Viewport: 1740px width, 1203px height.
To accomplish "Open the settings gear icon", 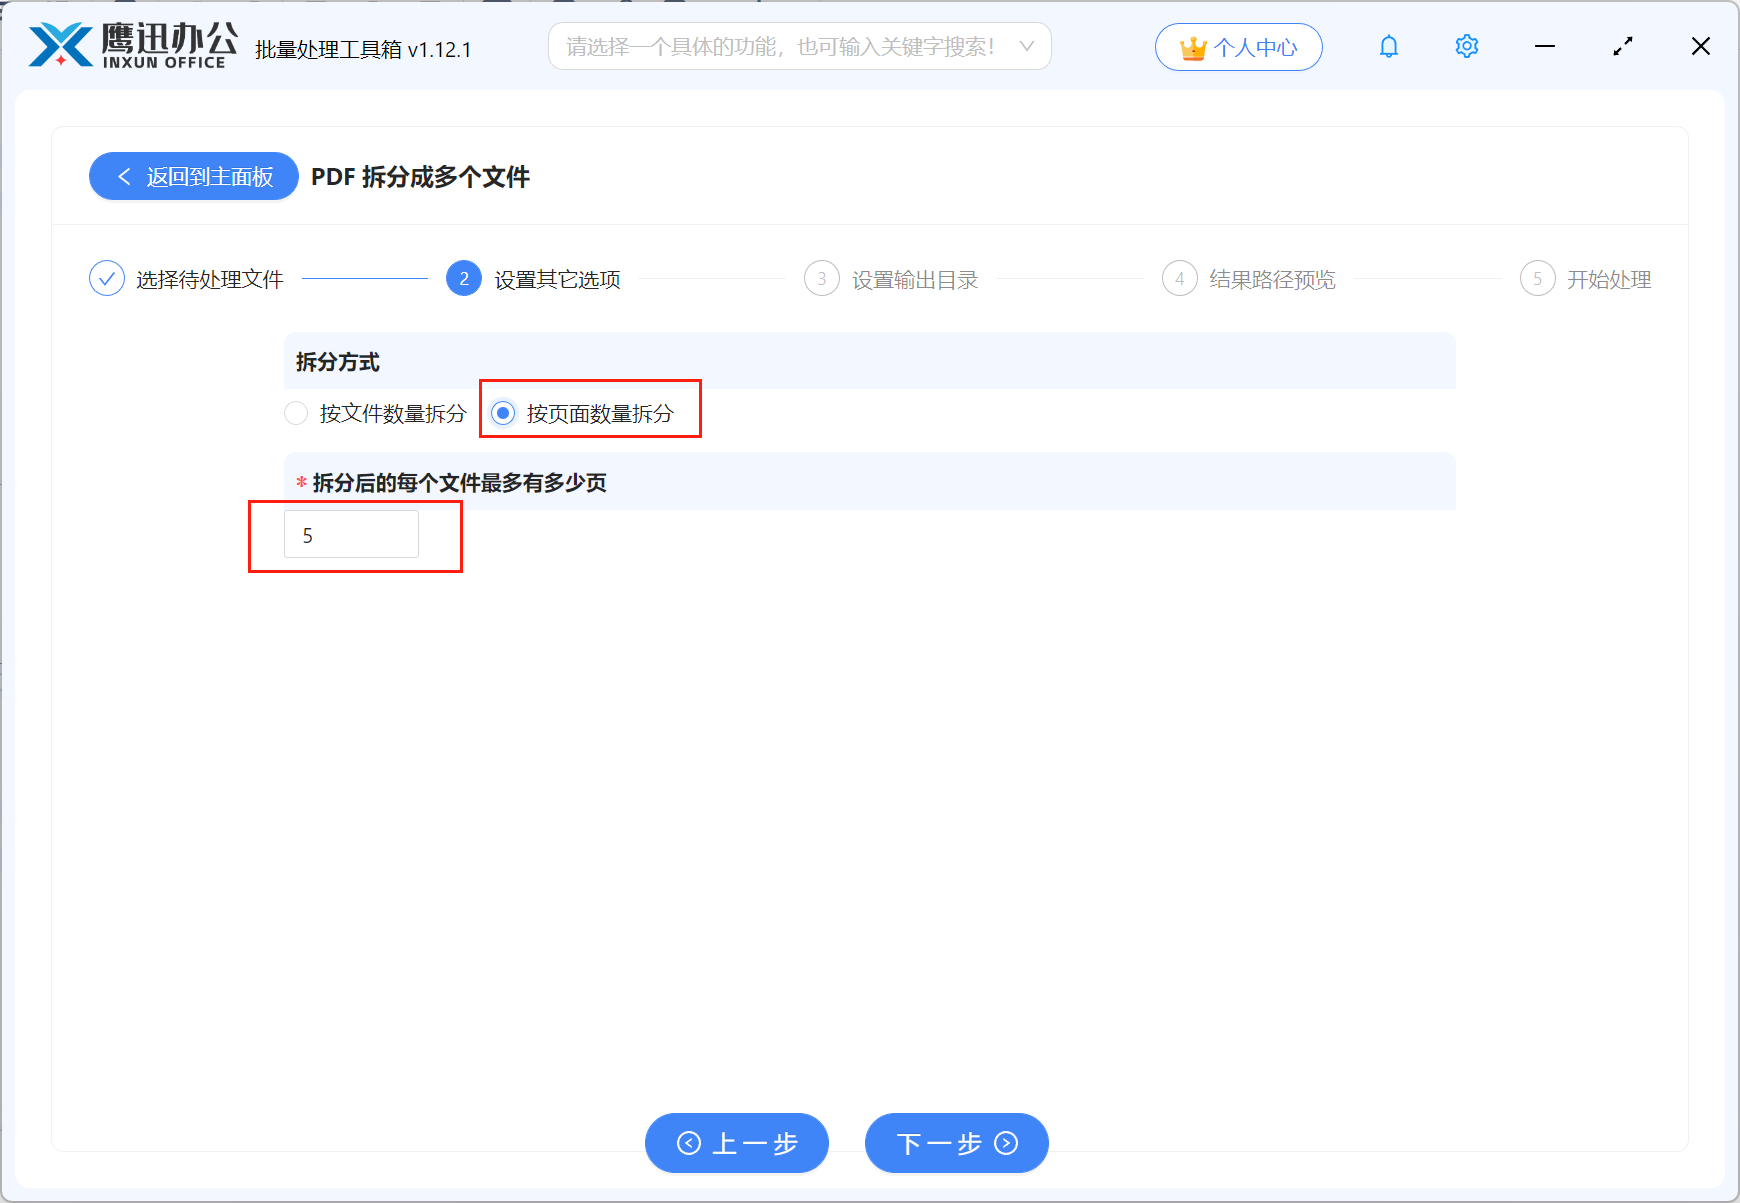I will pos(1466,46).
